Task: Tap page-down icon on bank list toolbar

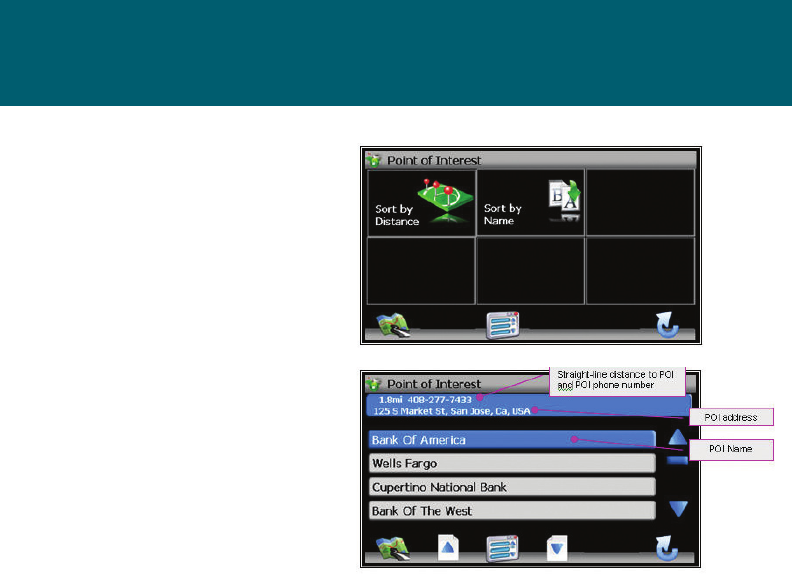Action: click(557, 548)
